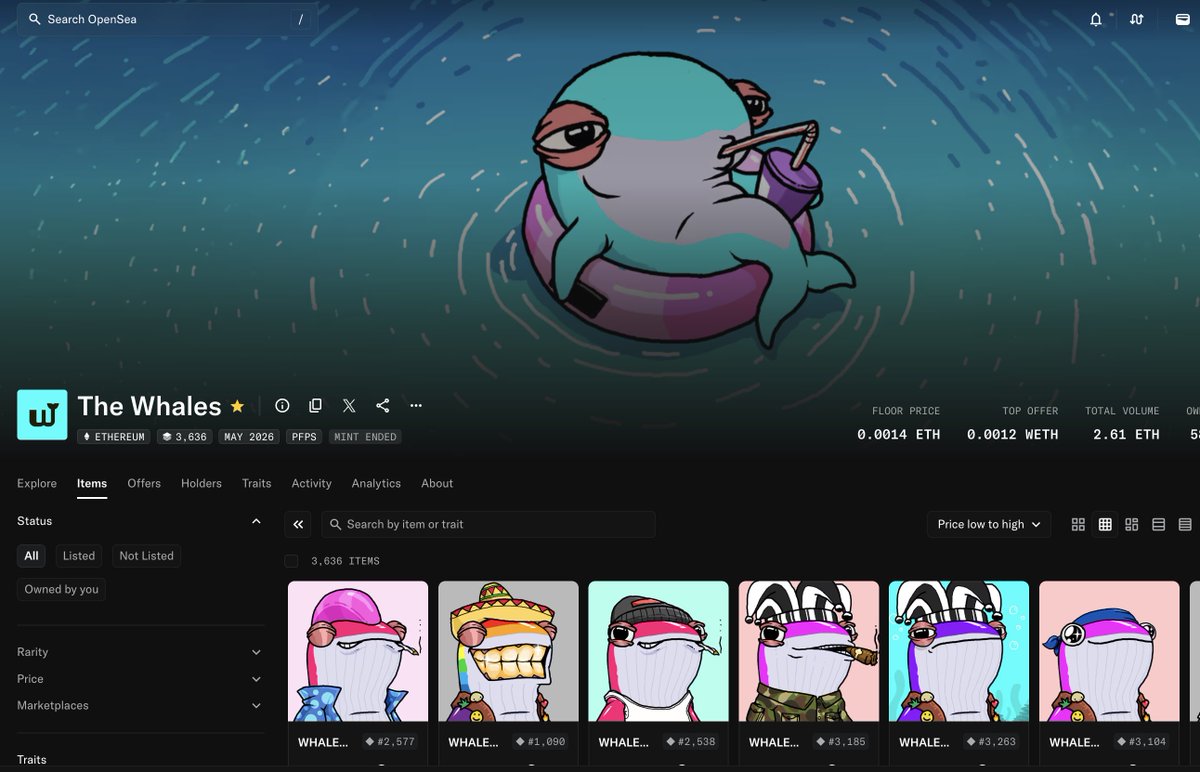Tick the select-all items checkbox
The image size is (1200, 772).
coord(291,561)
